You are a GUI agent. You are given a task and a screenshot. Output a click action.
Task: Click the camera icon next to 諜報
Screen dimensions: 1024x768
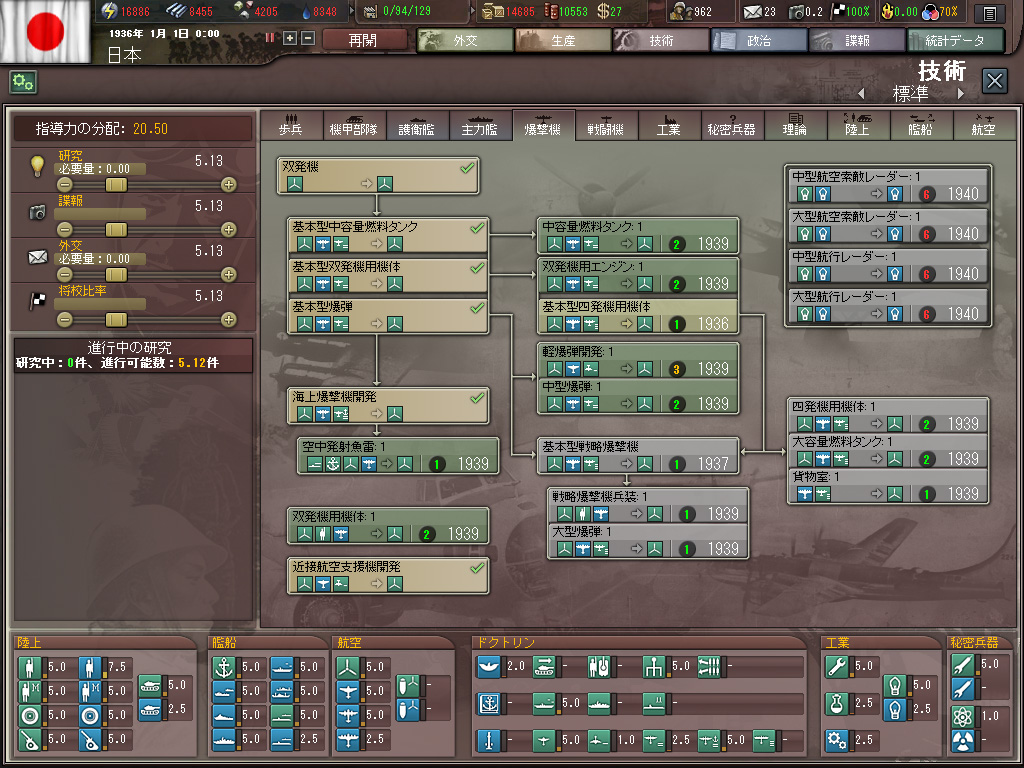click(x=38, y=211)
